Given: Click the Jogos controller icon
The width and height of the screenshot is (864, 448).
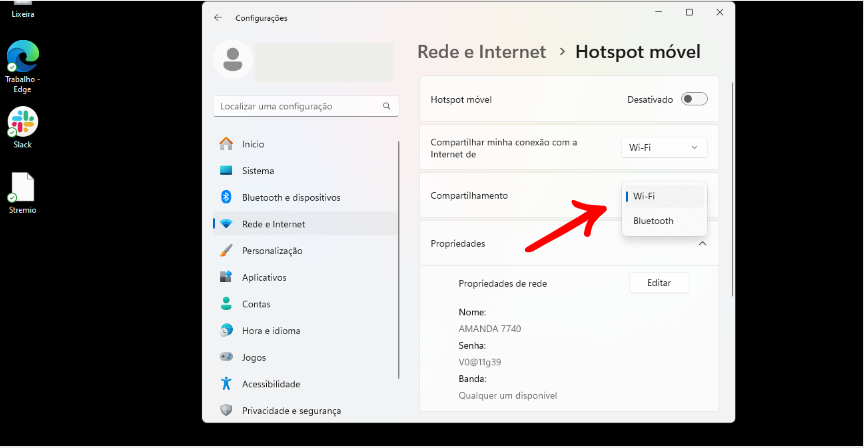Looking at the screenshot, I should point(226,357).
